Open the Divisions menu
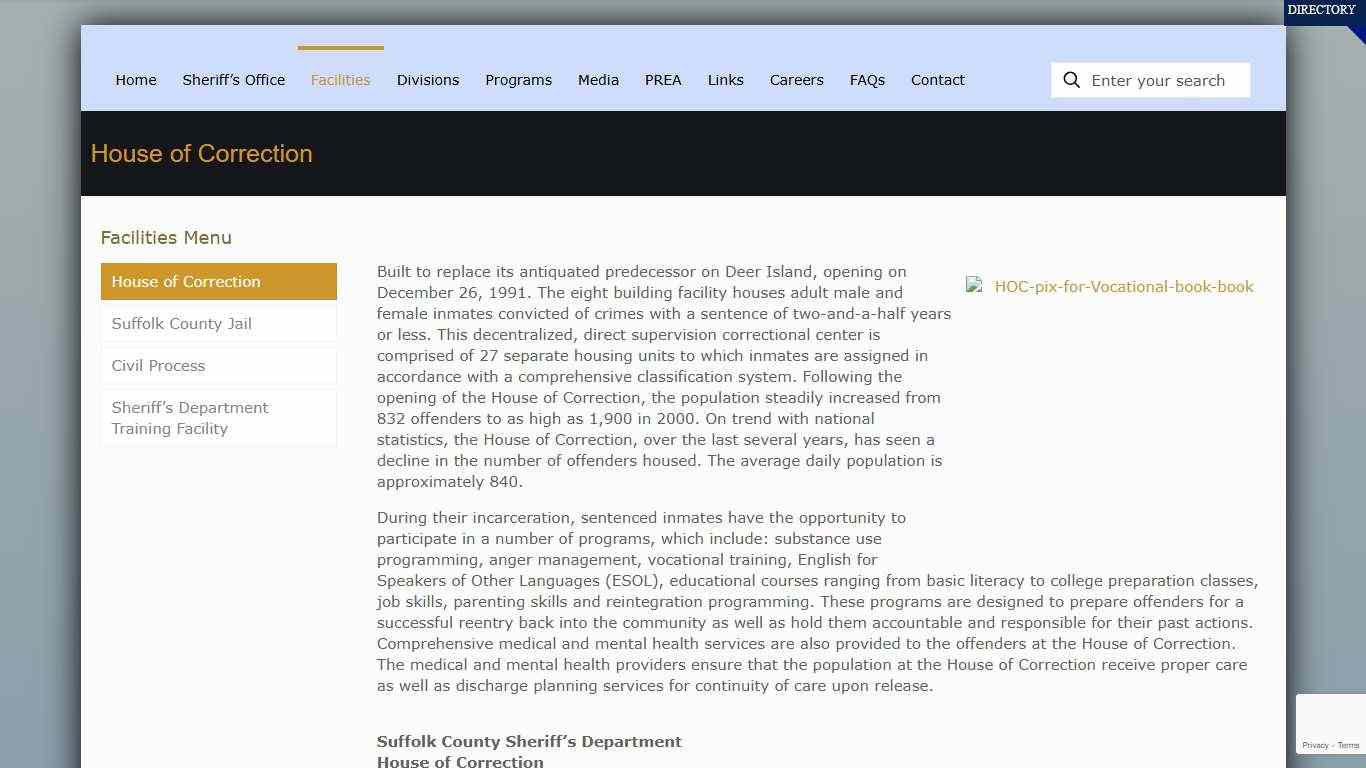This screenshot has width=1366, height=768. (428, 80)
